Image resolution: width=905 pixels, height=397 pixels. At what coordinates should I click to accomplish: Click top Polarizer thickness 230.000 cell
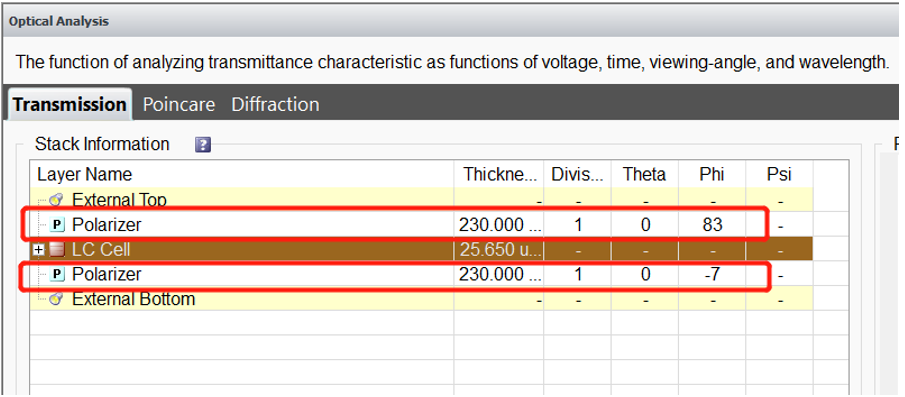tap(499, 224)
